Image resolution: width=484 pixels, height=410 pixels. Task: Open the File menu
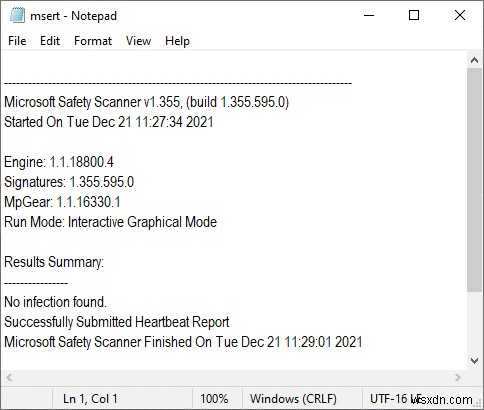click(17, 41)
